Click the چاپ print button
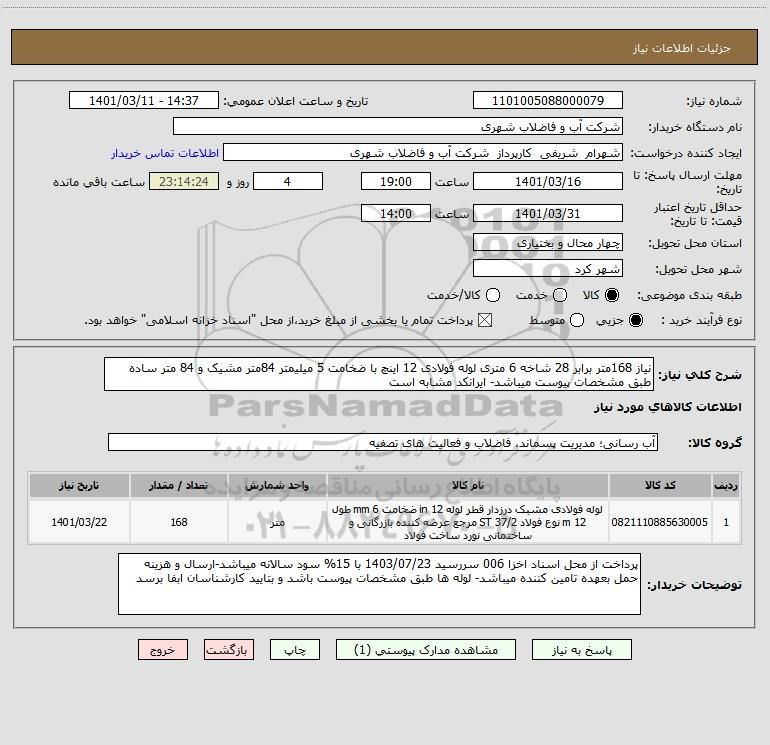This screenshot has height=745, width=770. [295, 650]
